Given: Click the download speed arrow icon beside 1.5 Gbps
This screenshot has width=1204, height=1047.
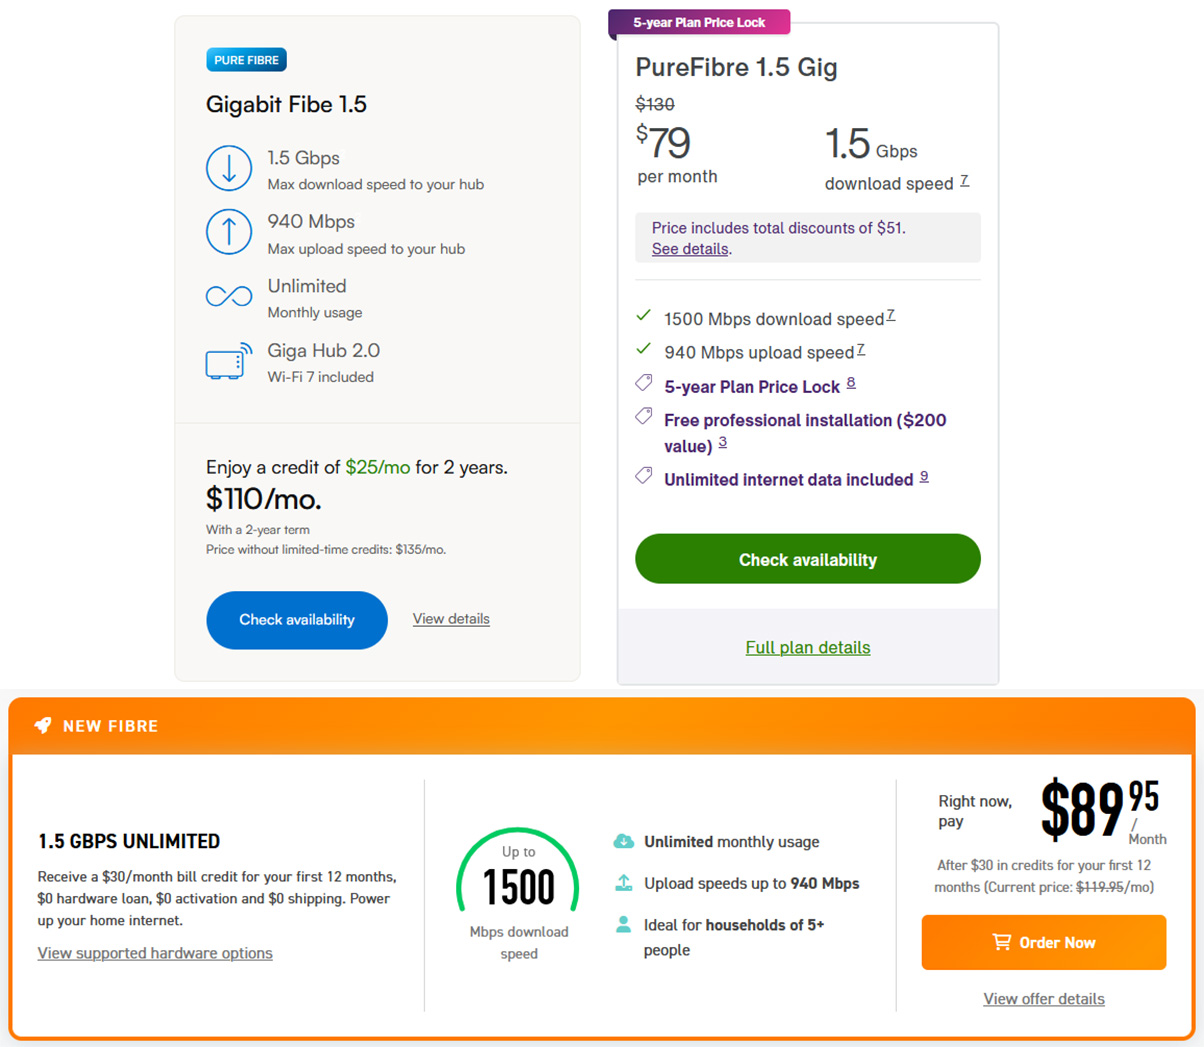Looking at the screenshot, I should (229, 168).
